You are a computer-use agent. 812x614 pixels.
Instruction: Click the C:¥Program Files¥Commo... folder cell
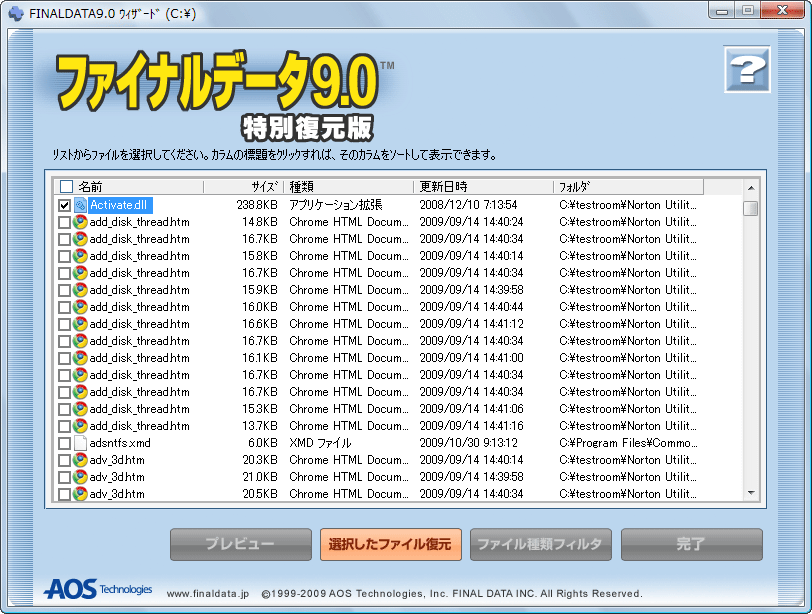pyautogui.click(x=628, y=443)
